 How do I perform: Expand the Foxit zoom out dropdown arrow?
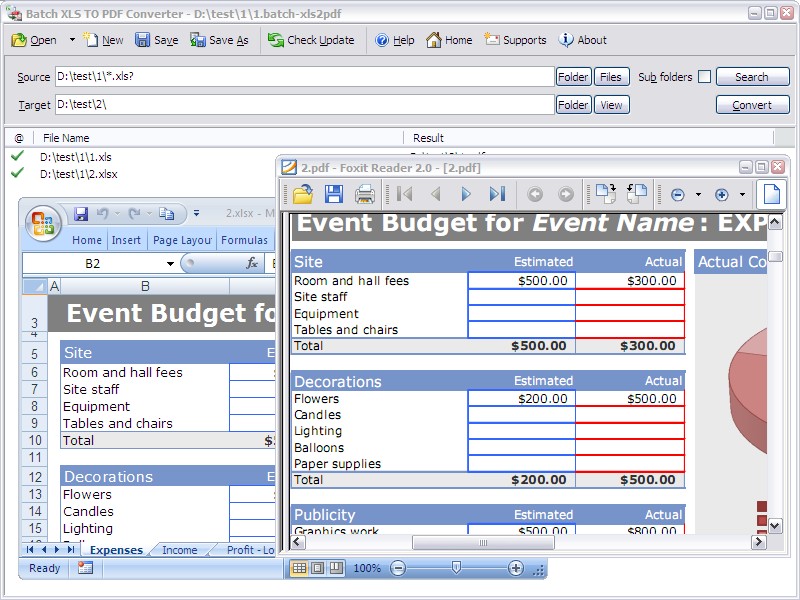pyautogui.click(x=698, y=195)
